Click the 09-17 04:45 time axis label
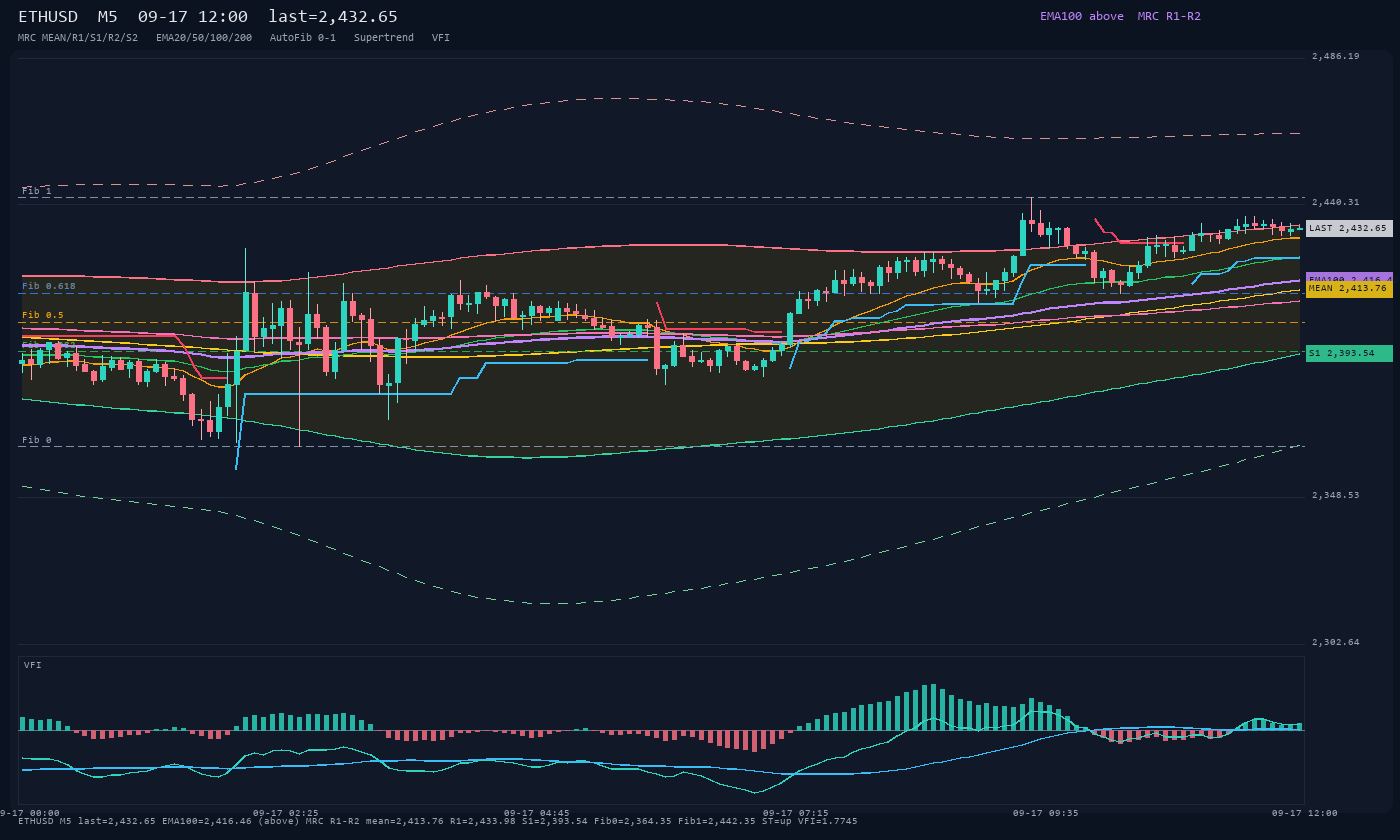1400x840 pixels. point(537,813)
